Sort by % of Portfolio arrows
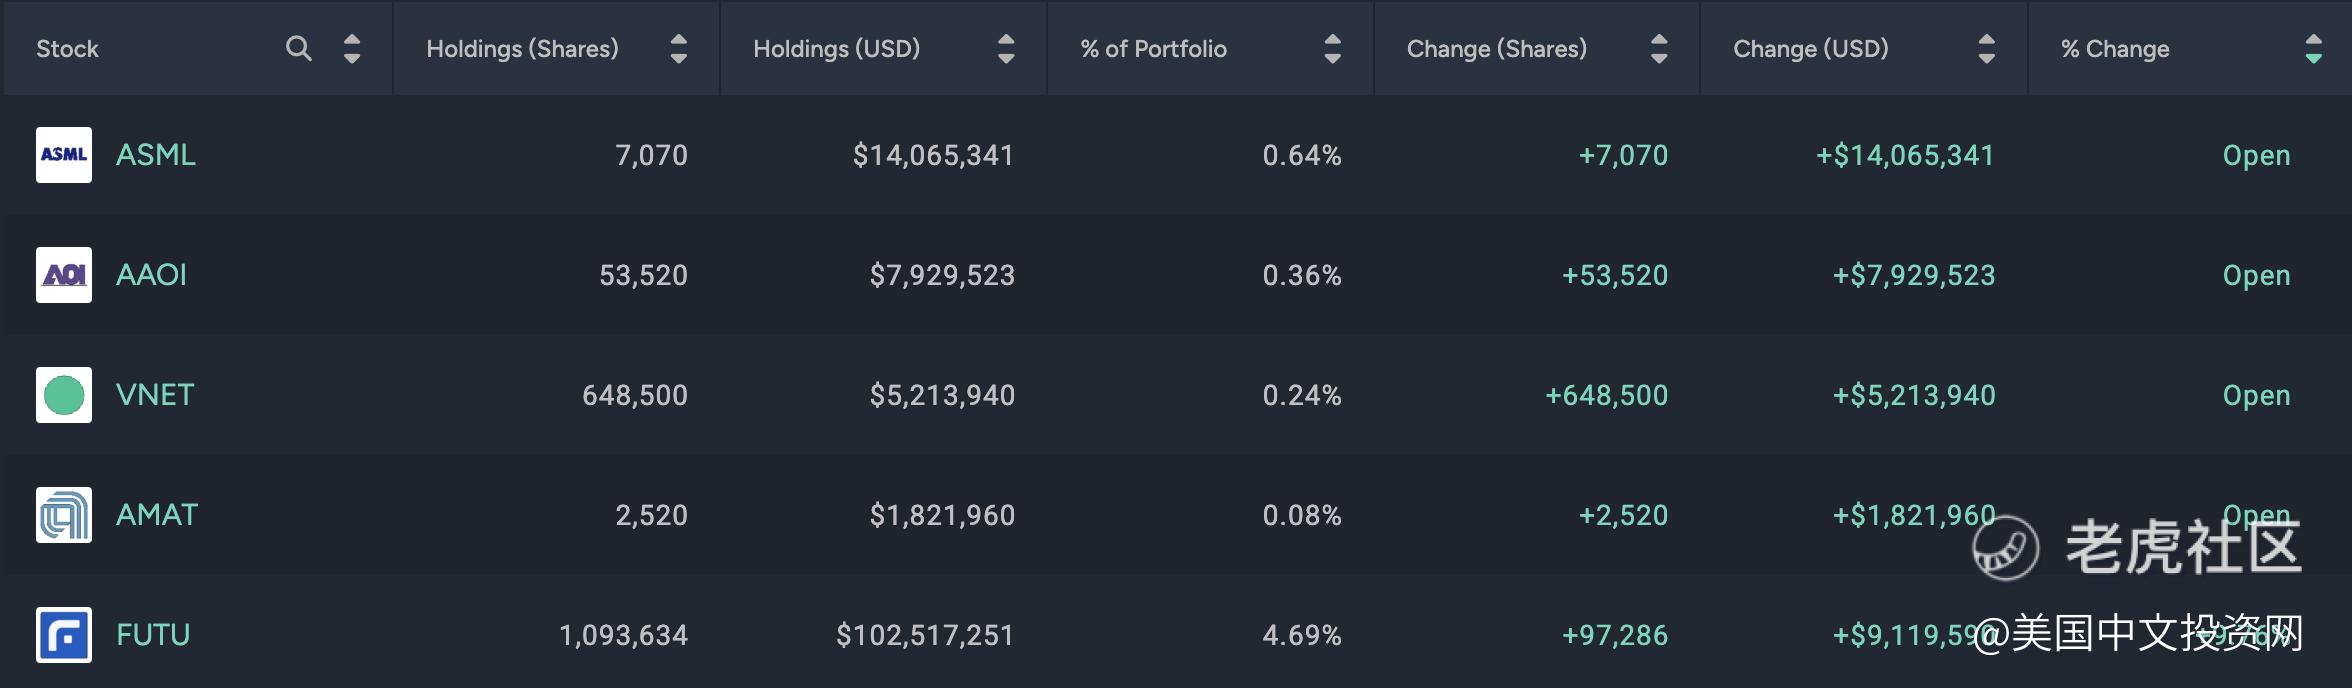The width and height of the screenshot is (2352, 688). pyautogui.click(x=1332, y=48)
